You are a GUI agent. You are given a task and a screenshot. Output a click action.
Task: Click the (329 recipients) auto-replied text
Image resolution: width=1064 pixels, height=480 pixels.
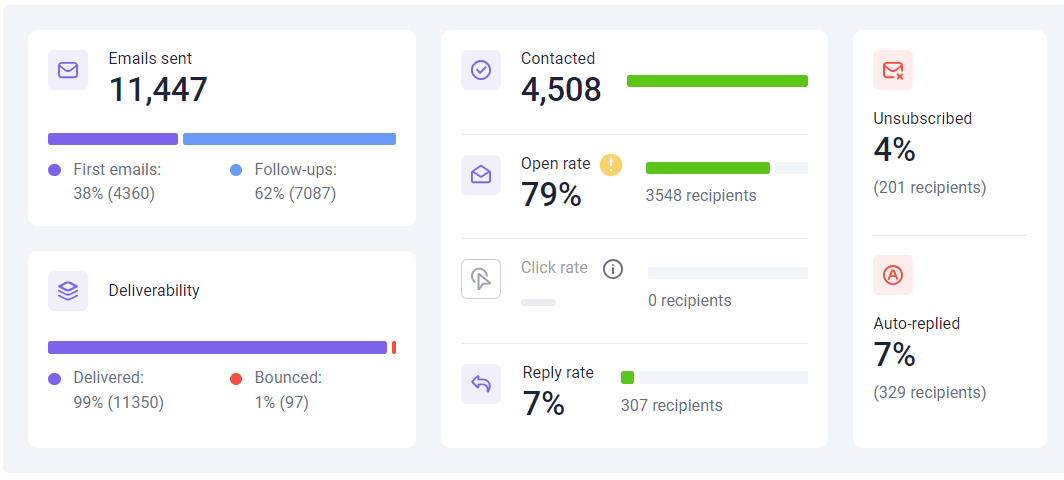click(x=929, y=392)
